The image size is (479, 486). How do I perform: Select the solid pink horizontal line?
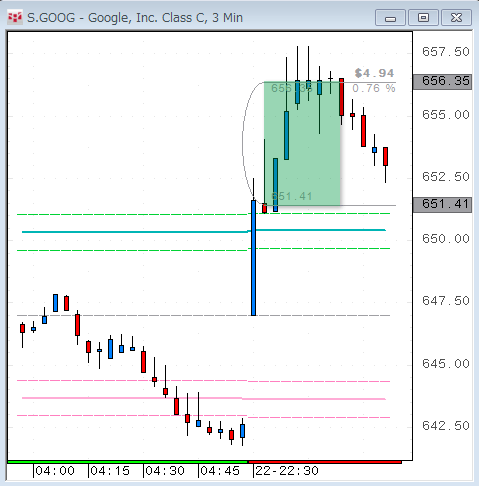204,398
